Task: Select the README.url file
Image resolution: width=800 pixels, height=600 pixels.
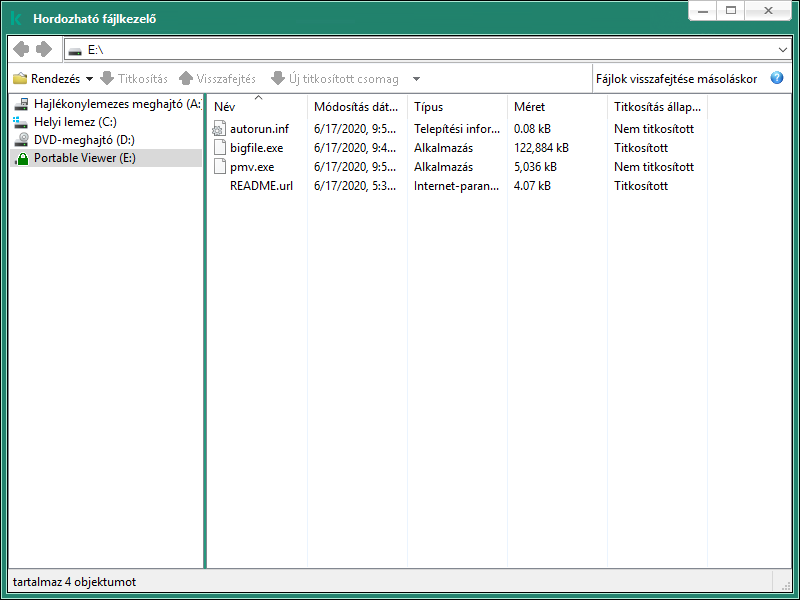Action: [261, 186]
